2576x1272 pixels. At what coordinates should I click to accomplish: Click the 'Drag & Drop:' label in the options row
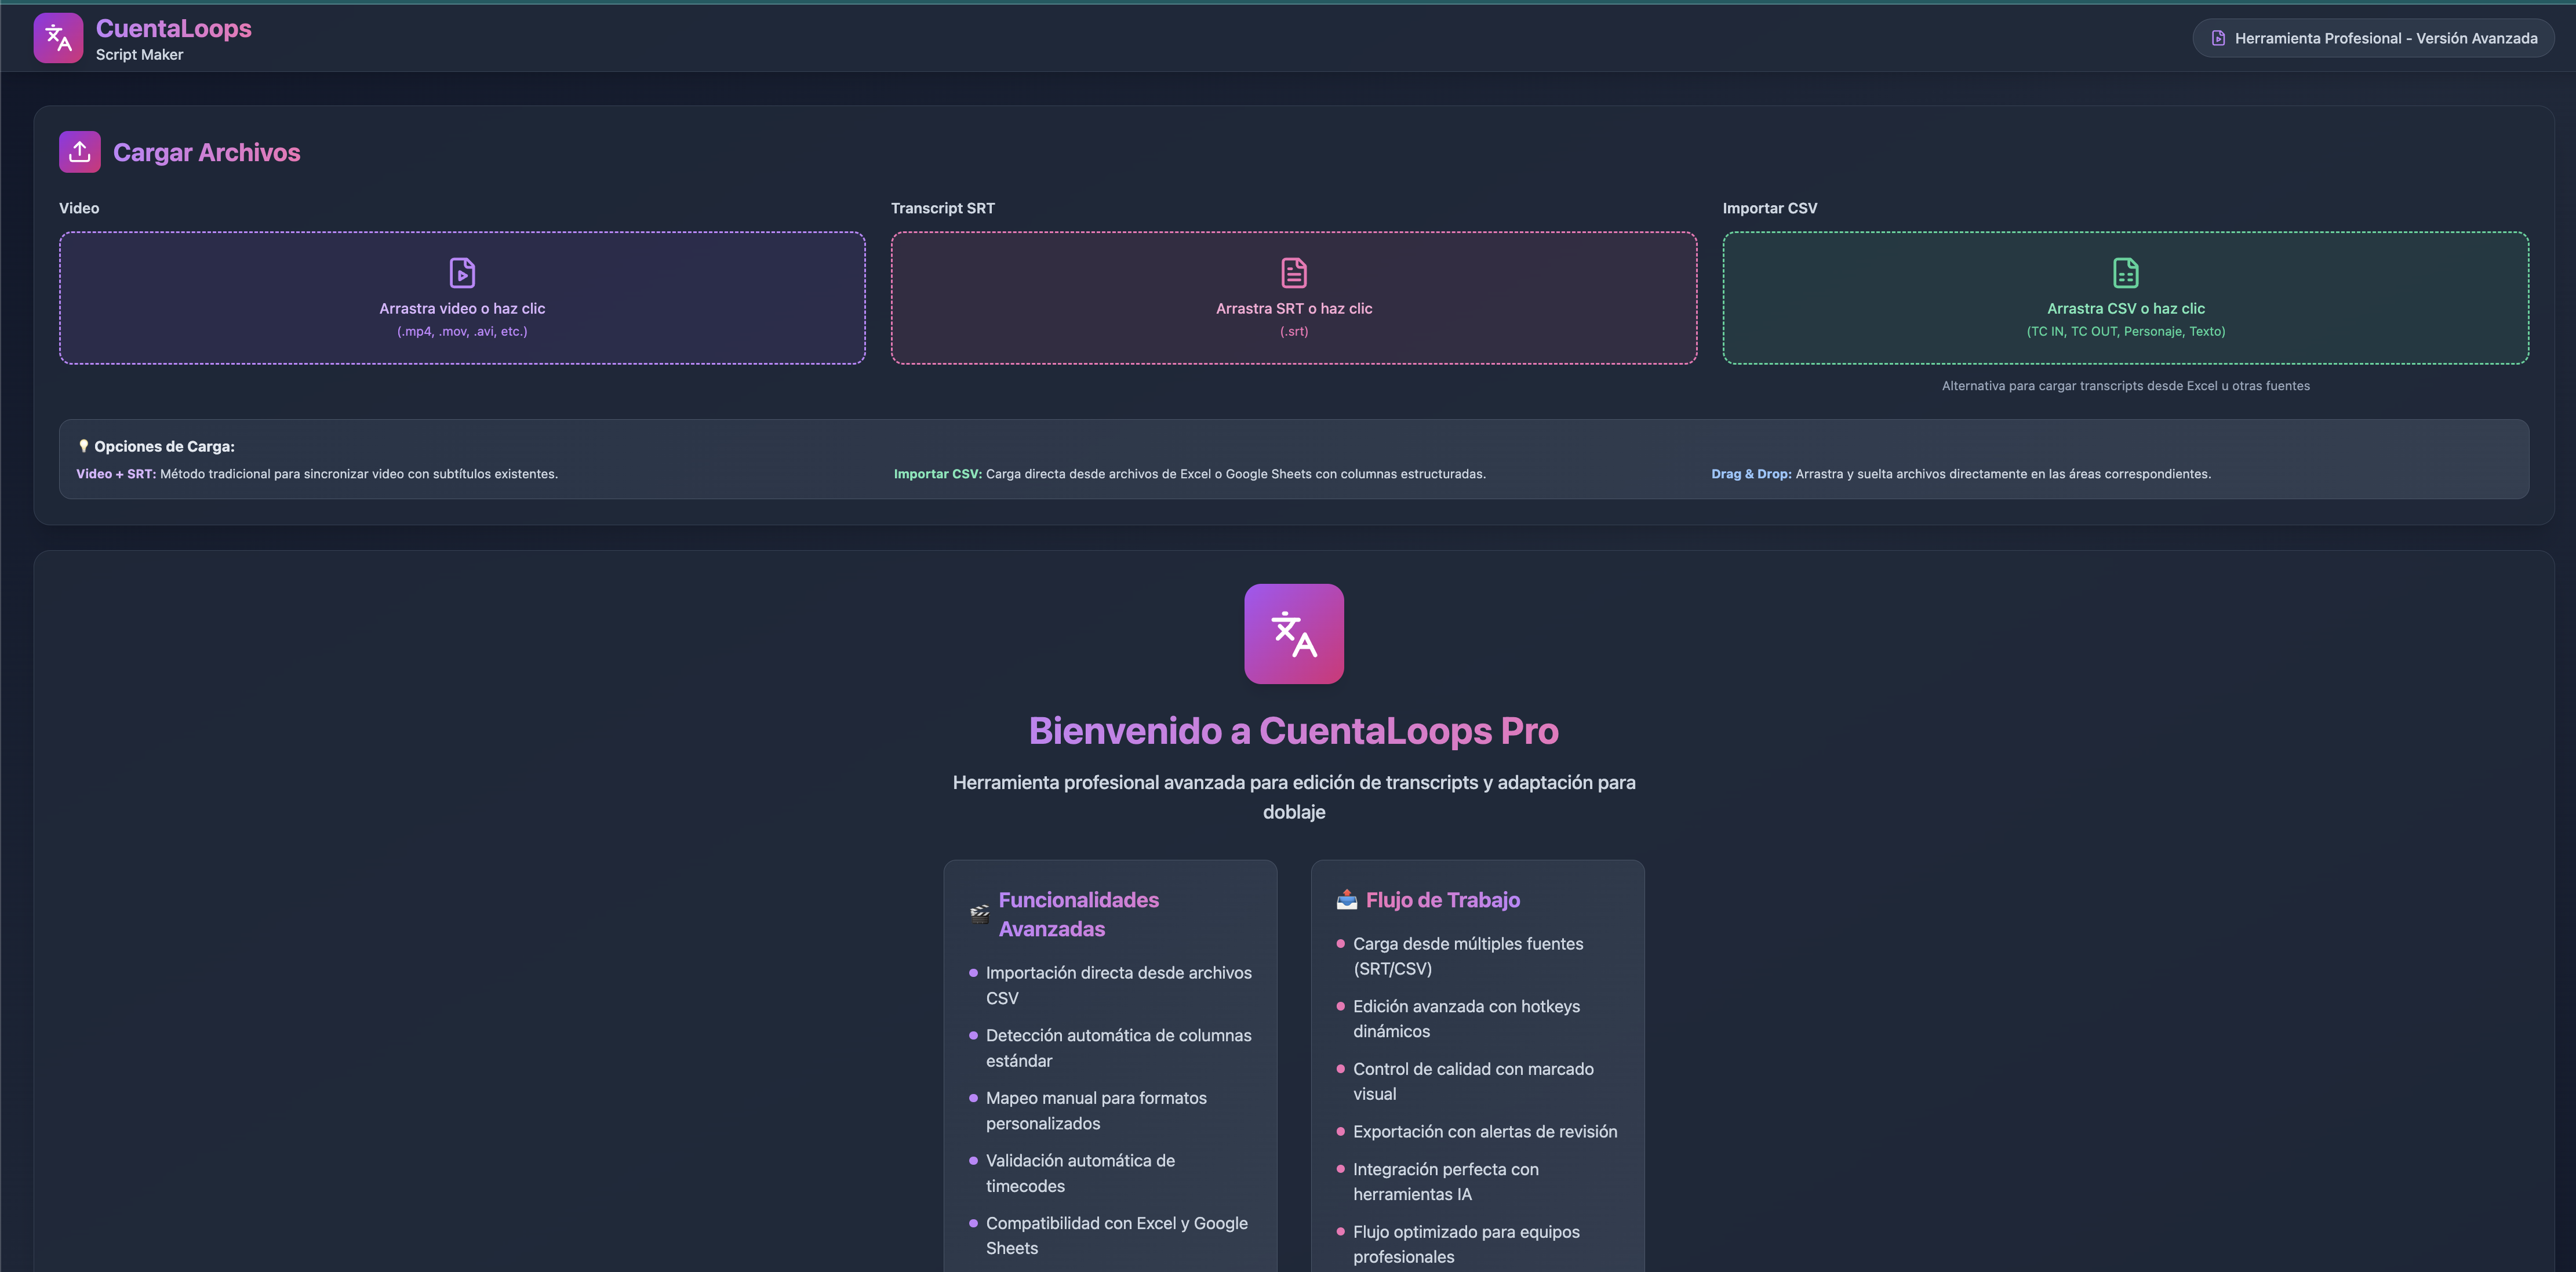pos(1751,474)
